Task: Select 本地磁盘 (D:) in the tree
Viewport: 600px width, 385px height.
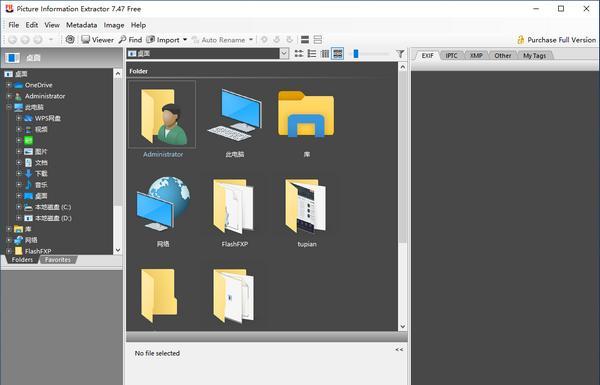Action: [53, 218]
